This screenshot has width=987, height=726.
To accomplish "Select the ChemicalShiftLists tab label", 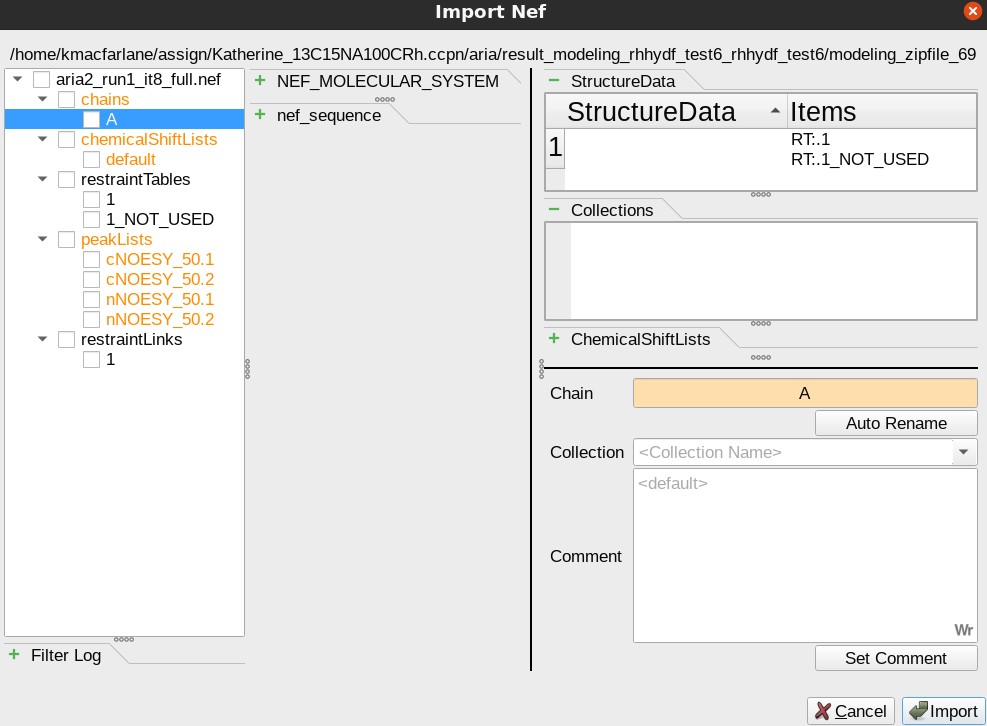I will click(x=640, y=339).
